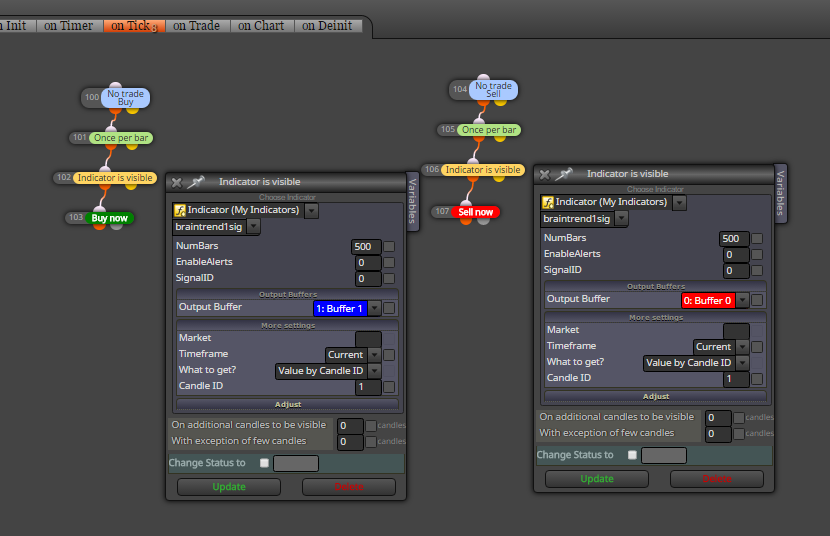Image resolution: width=830 pixels, height=536 pixels.
Task: Collapse More settings header in left panel
Action: coord(287,325)
